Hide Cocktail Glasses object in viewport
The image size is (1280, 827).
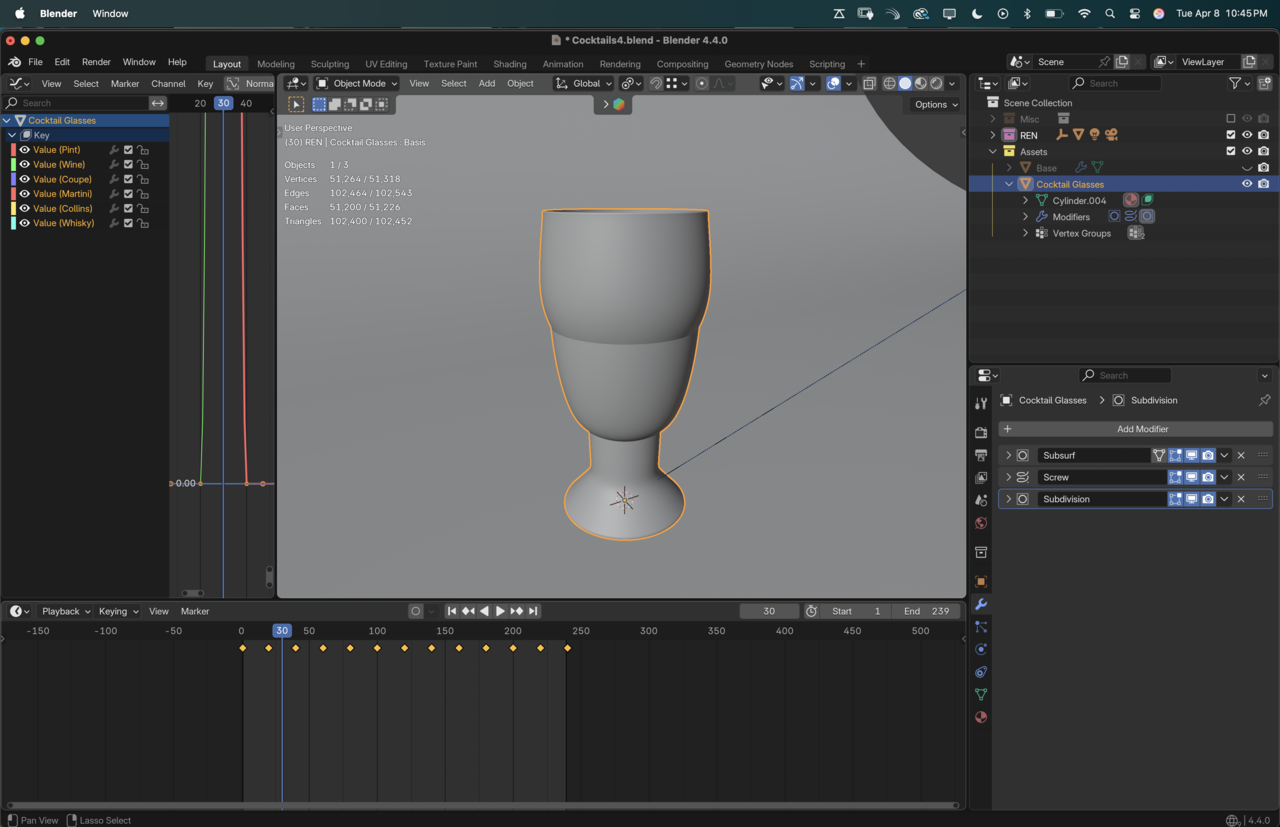click(1247, 184)
